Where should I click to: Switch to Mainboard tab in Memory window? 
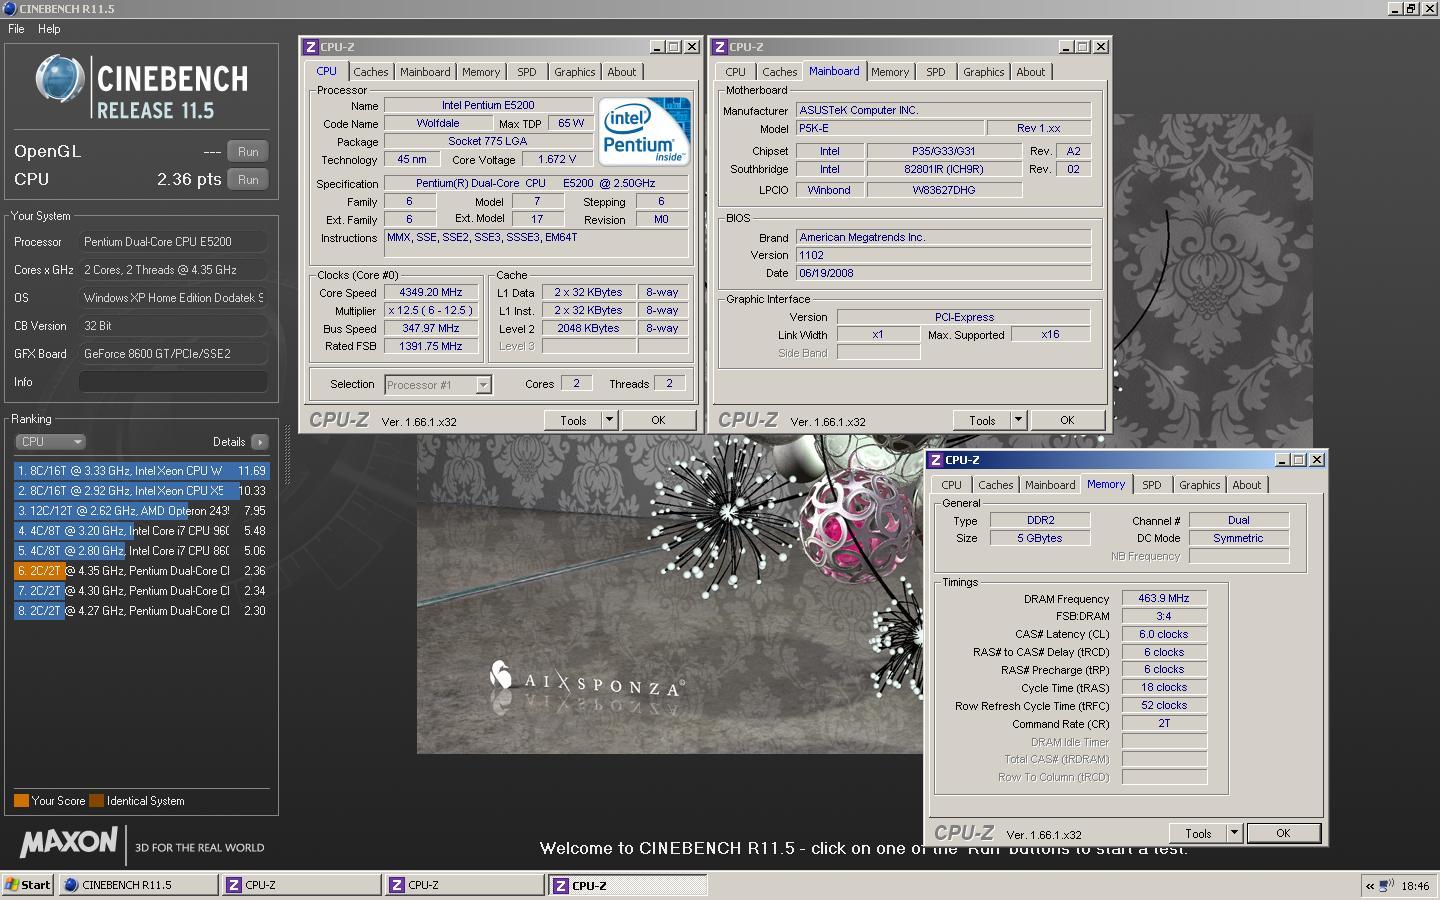[x=1050, y=485]
